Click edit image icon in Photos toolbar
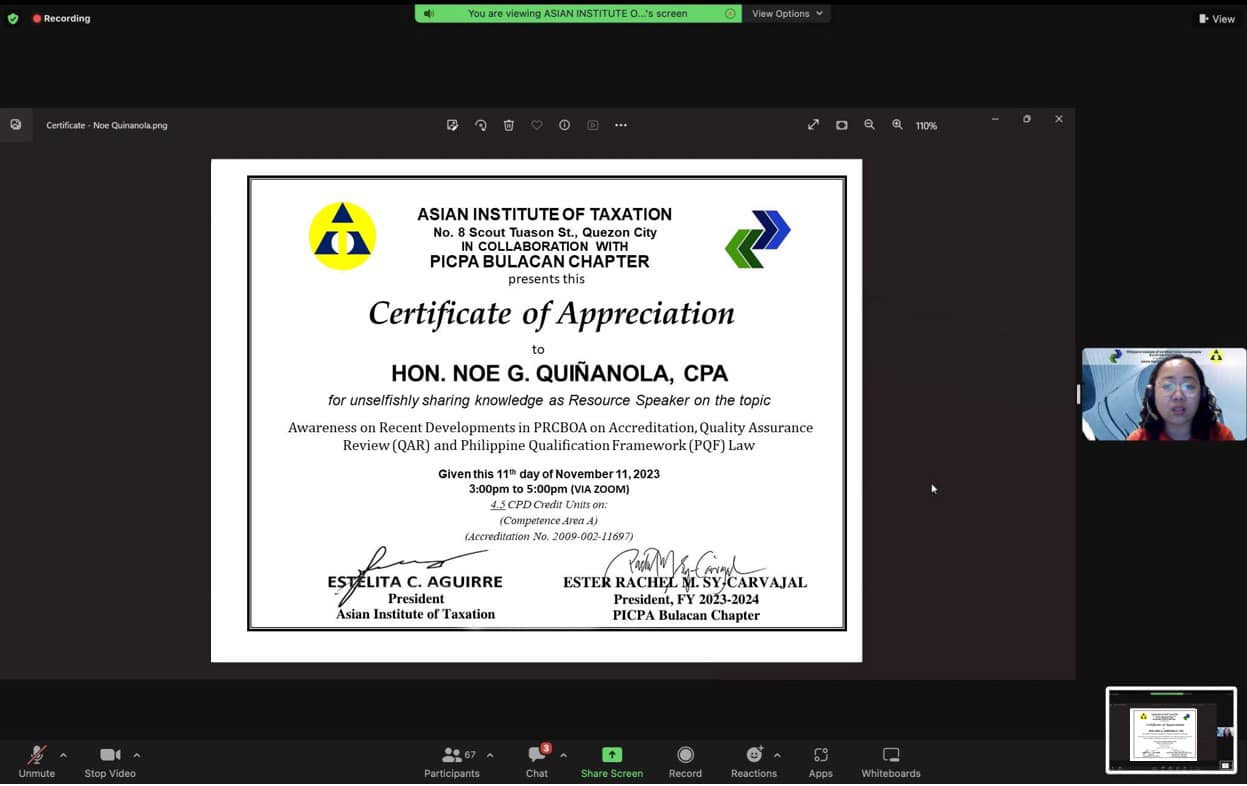 [x=452, y=125]
